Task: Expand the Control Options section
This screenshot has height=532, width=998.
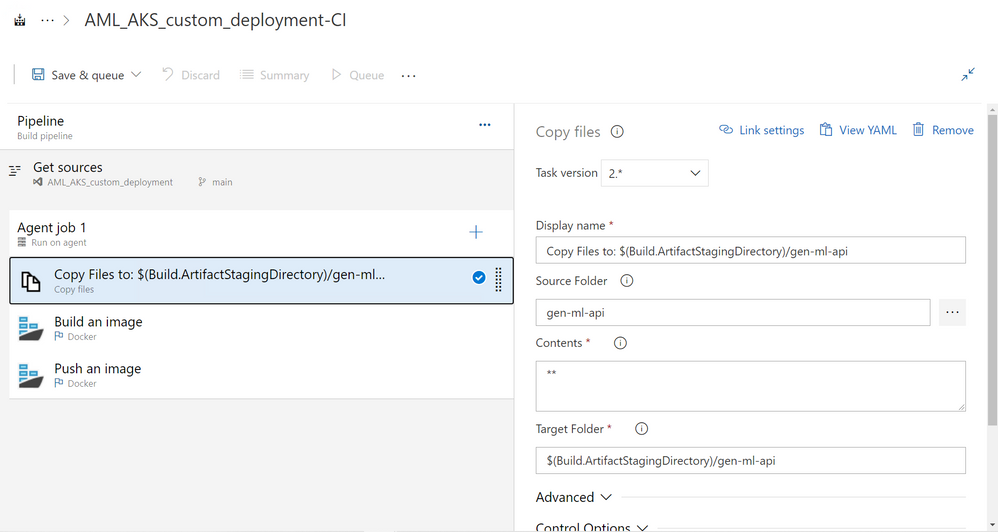Action: pyautogui.click(x=592, y=527)
